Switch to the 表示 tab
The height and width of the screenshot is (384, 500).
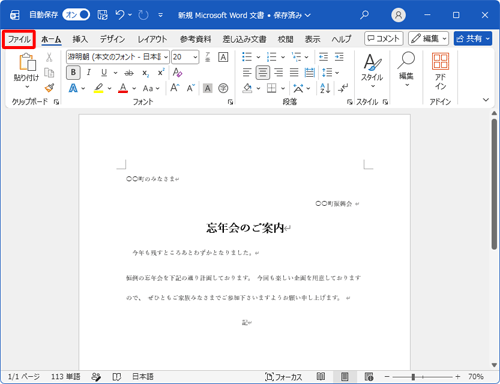tap(312, 39)
